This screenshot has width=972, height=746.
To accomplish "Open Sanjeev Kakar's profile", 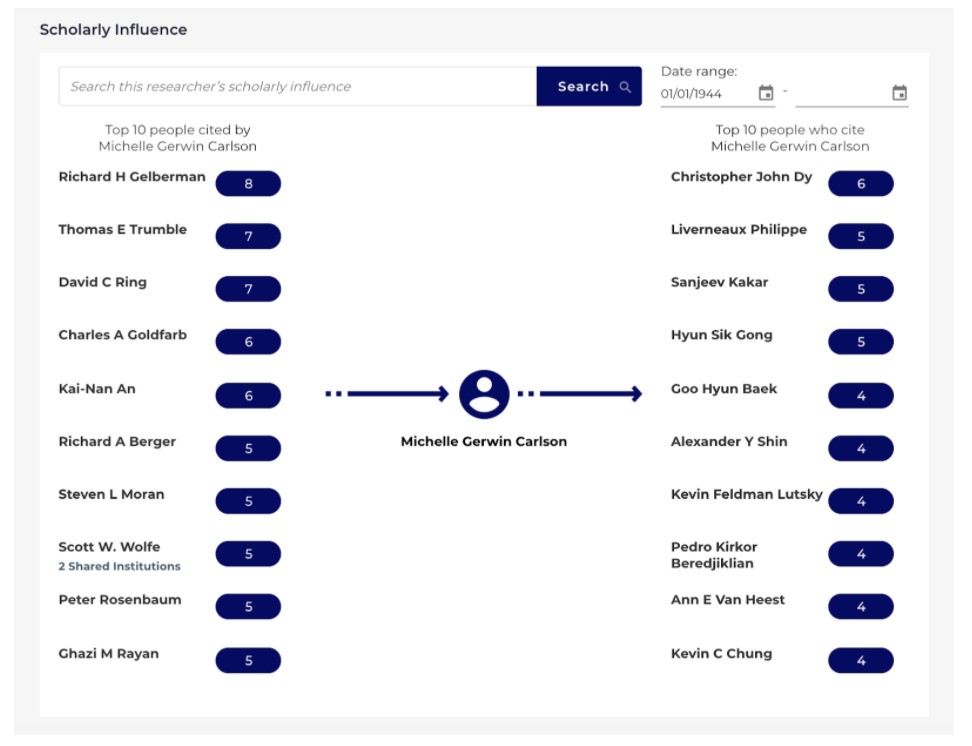I will (720, 282).
